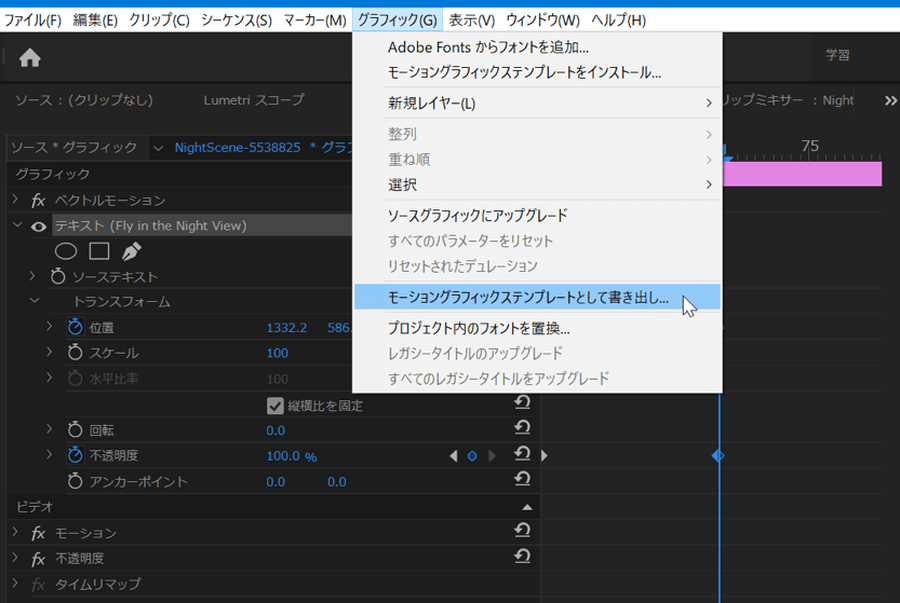Expand the ソーステキスト property
This screenshot has height=603, width=900.
[32, 276]
